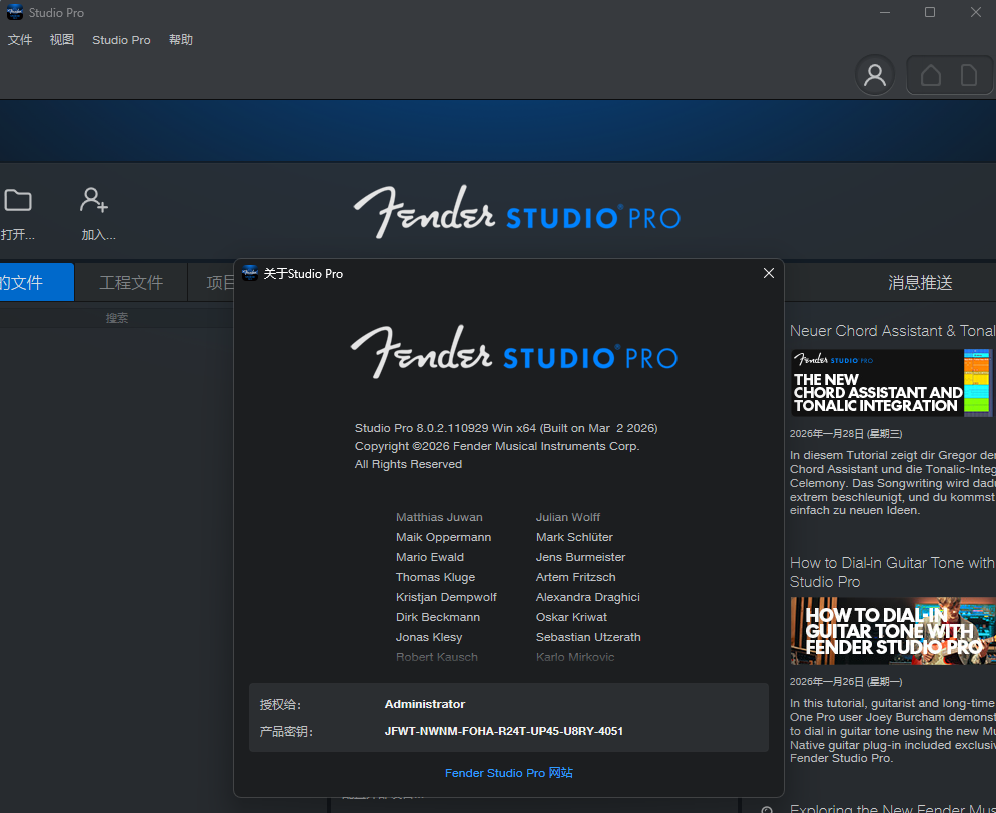
Task: Close the 关于Studio Pro about dialog
Action: 769,273
